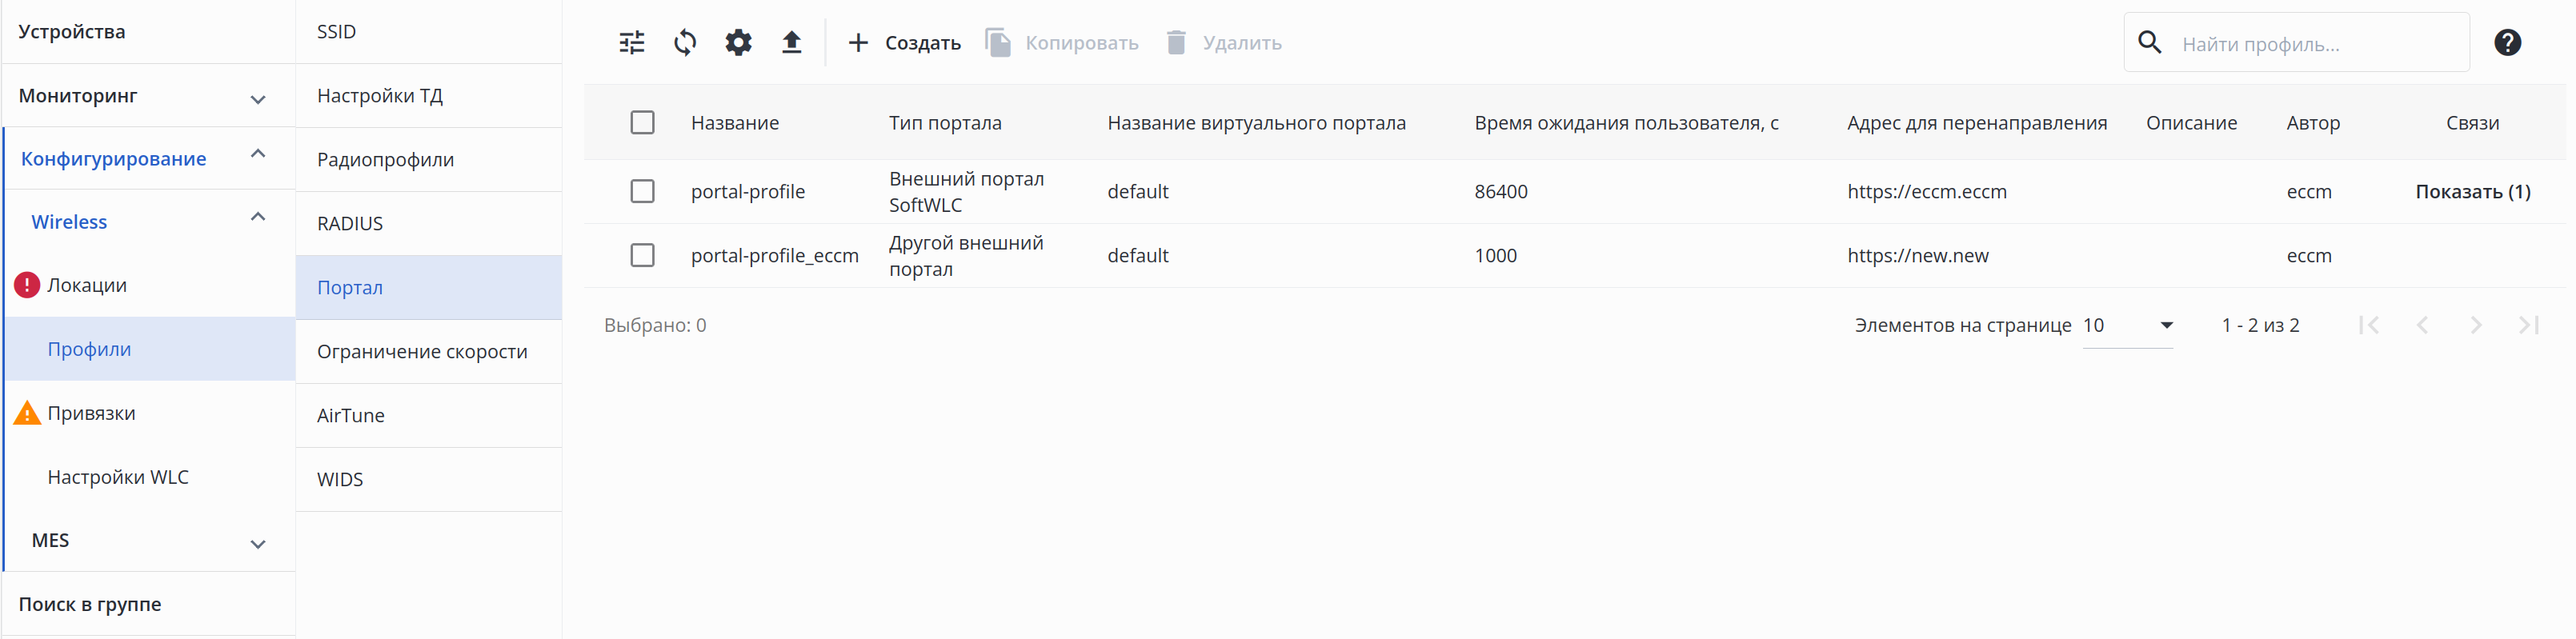The image size is (2576, 639).
Task: Click the orange warning icon beside Привязки
Action: coord(27,413)
